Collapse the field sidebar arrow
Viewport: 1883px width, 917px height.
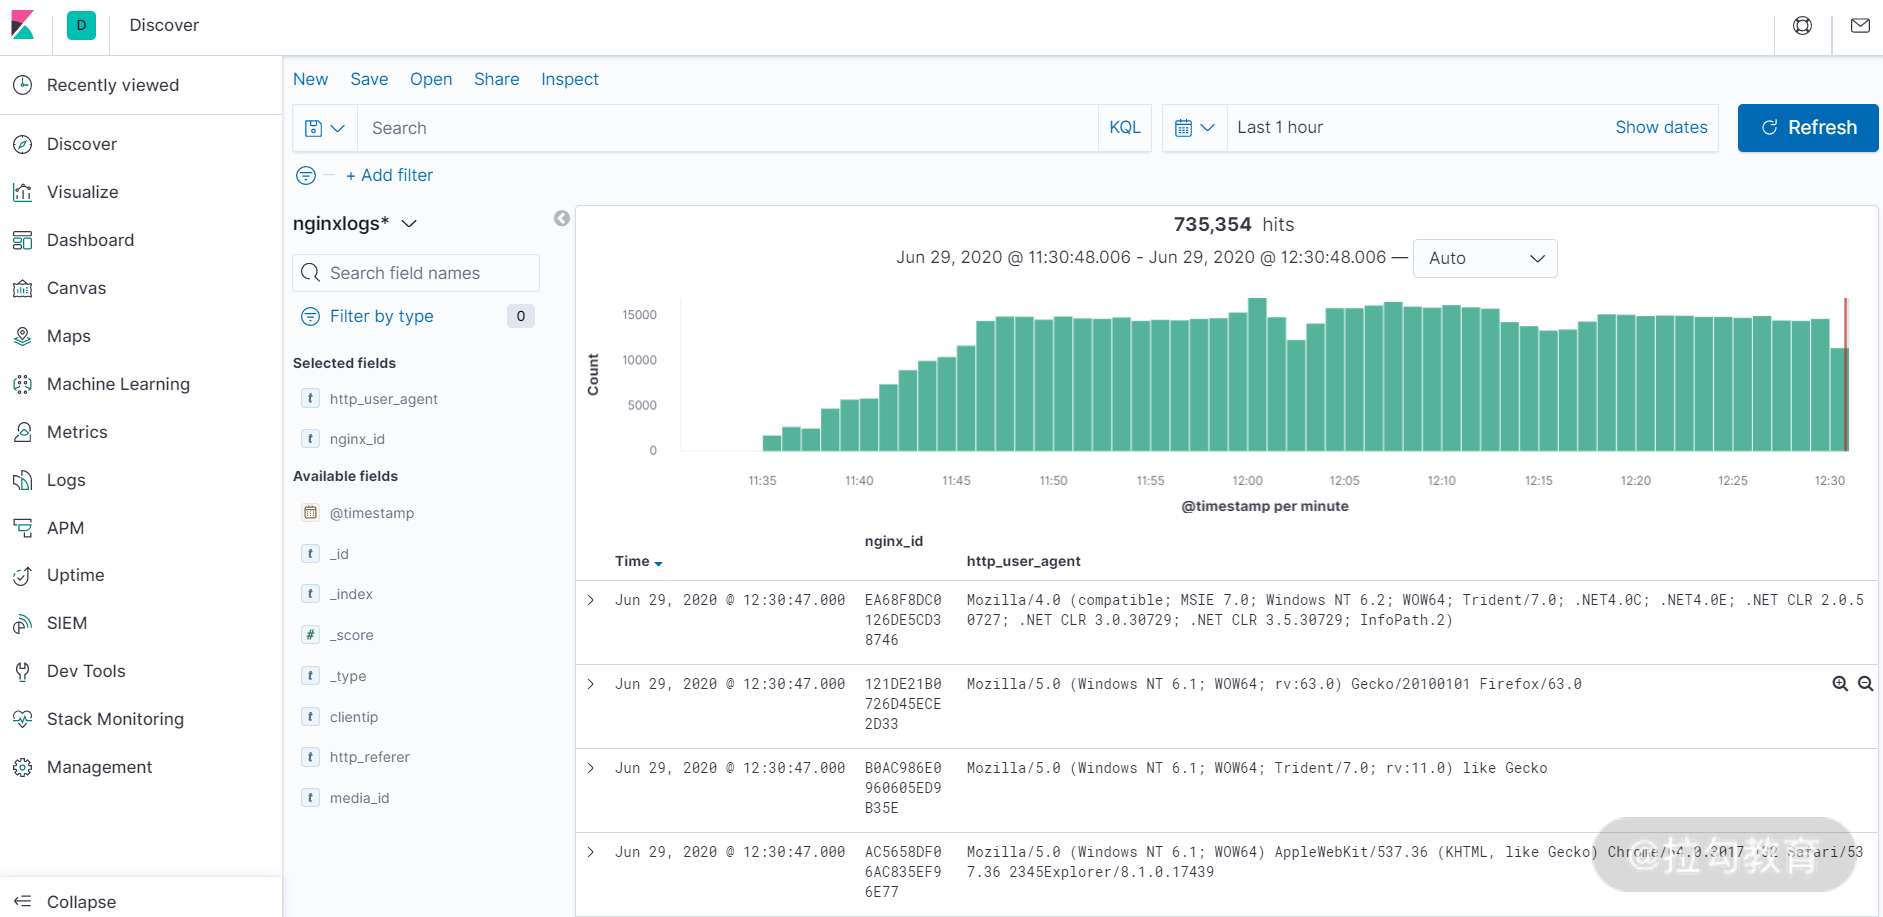(562, 218)
